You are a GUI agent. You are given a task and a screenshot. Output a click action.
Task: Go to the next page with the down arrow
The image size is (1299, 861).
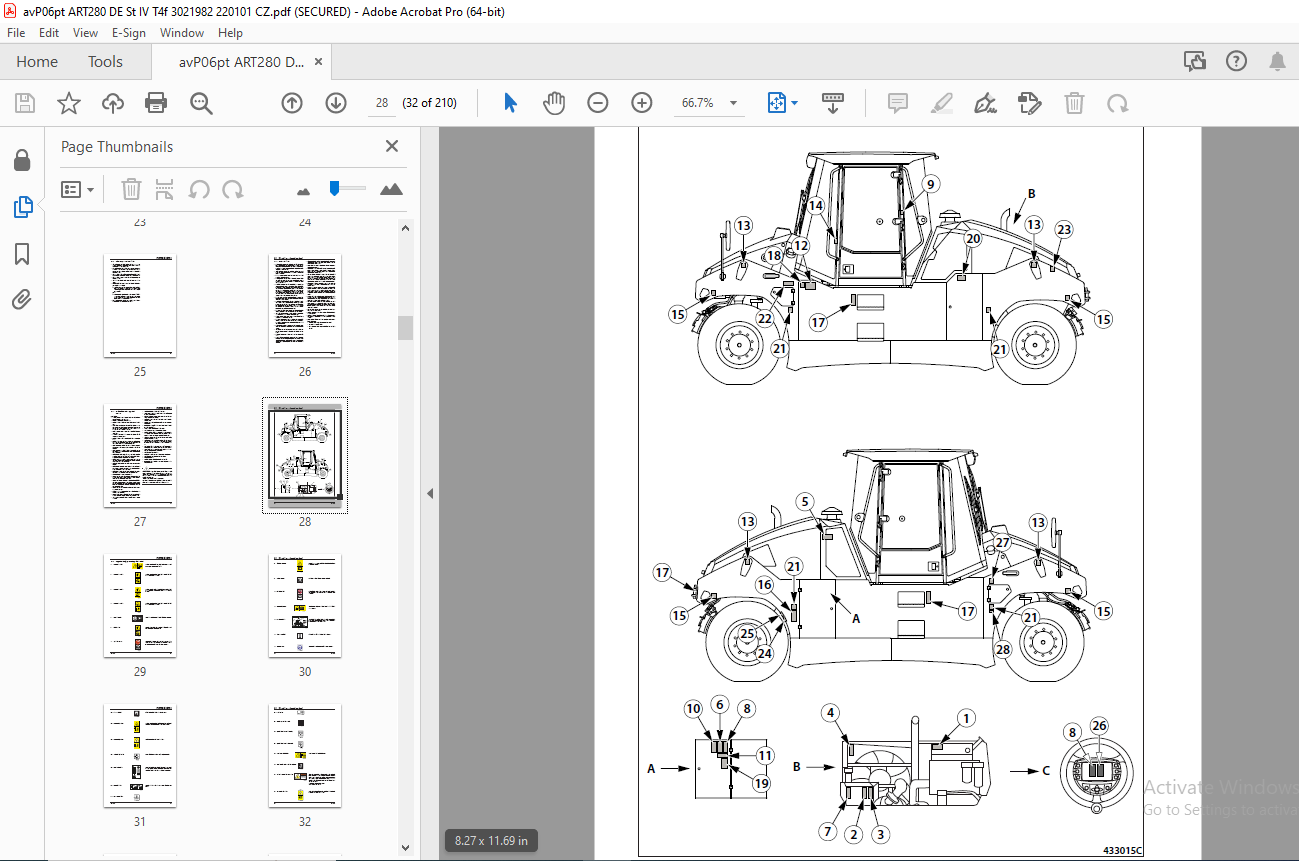pos(336,103)
